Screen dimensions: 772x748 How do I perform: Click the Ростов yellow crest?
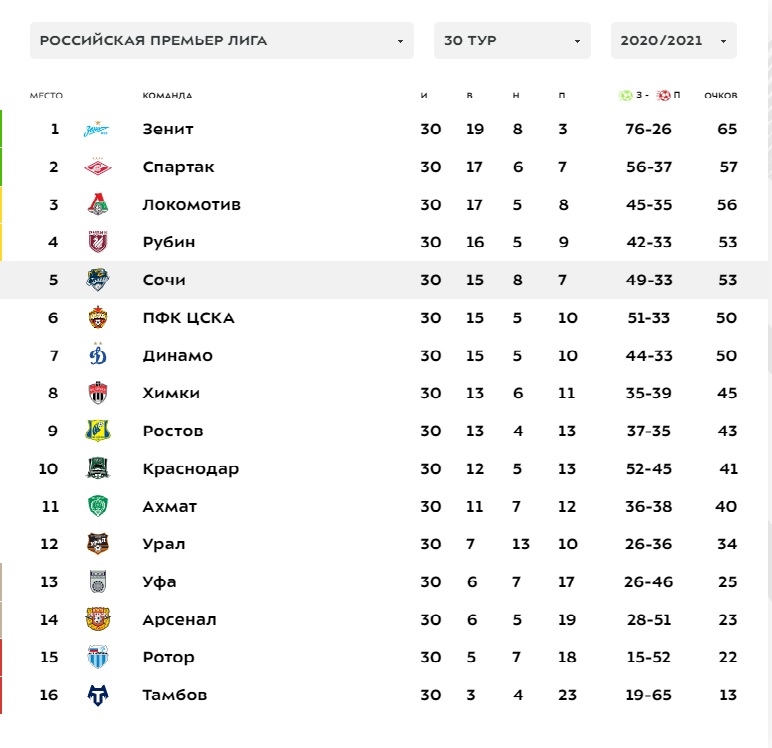point(97,431)
